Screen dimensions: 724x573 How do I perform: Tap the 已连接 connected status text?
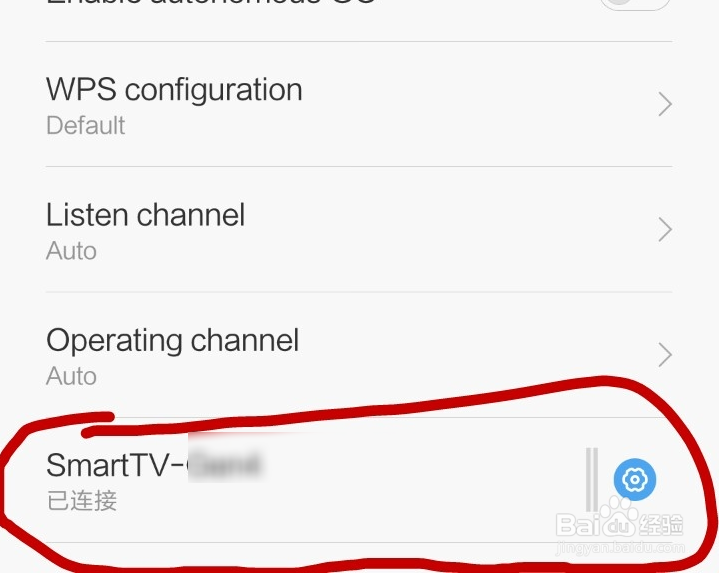point(82,501)
